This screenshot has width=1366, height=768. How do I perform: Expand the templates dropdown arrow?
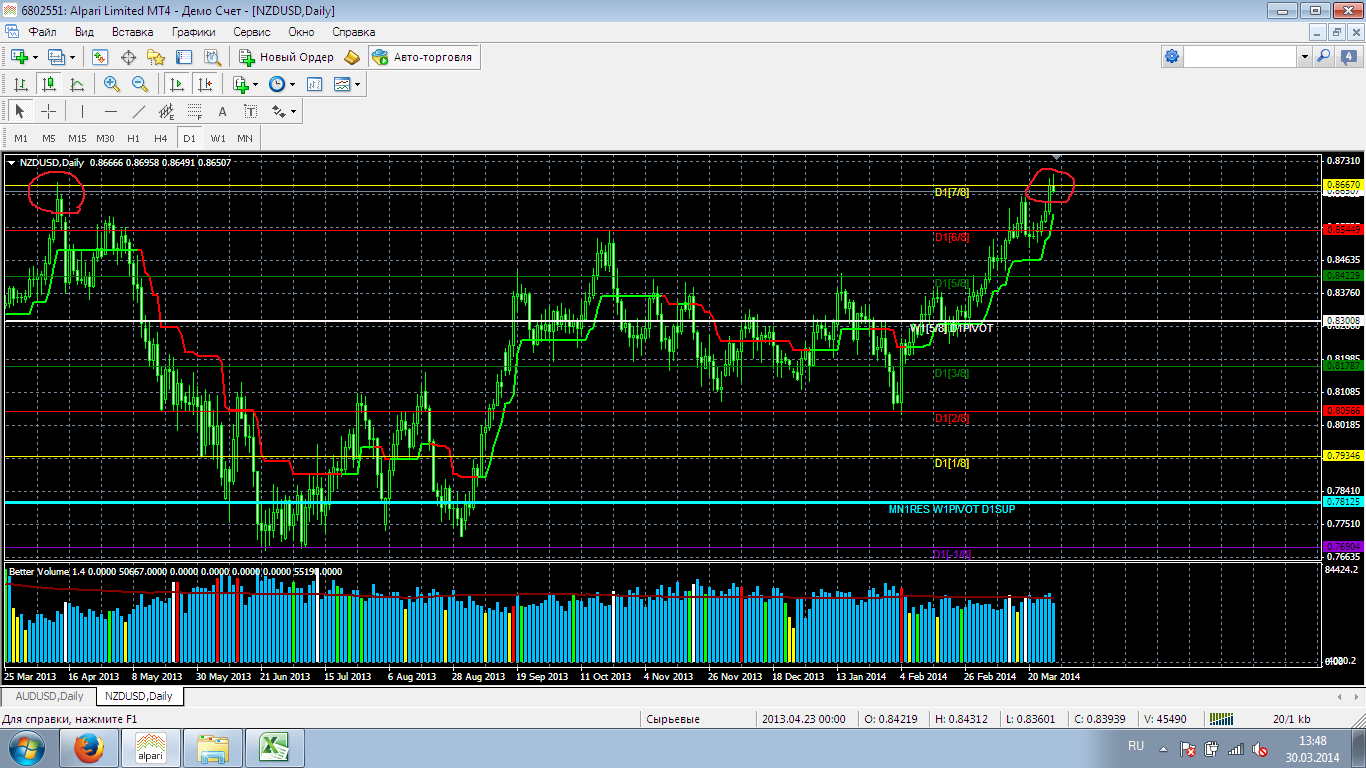tap(357, 85)
